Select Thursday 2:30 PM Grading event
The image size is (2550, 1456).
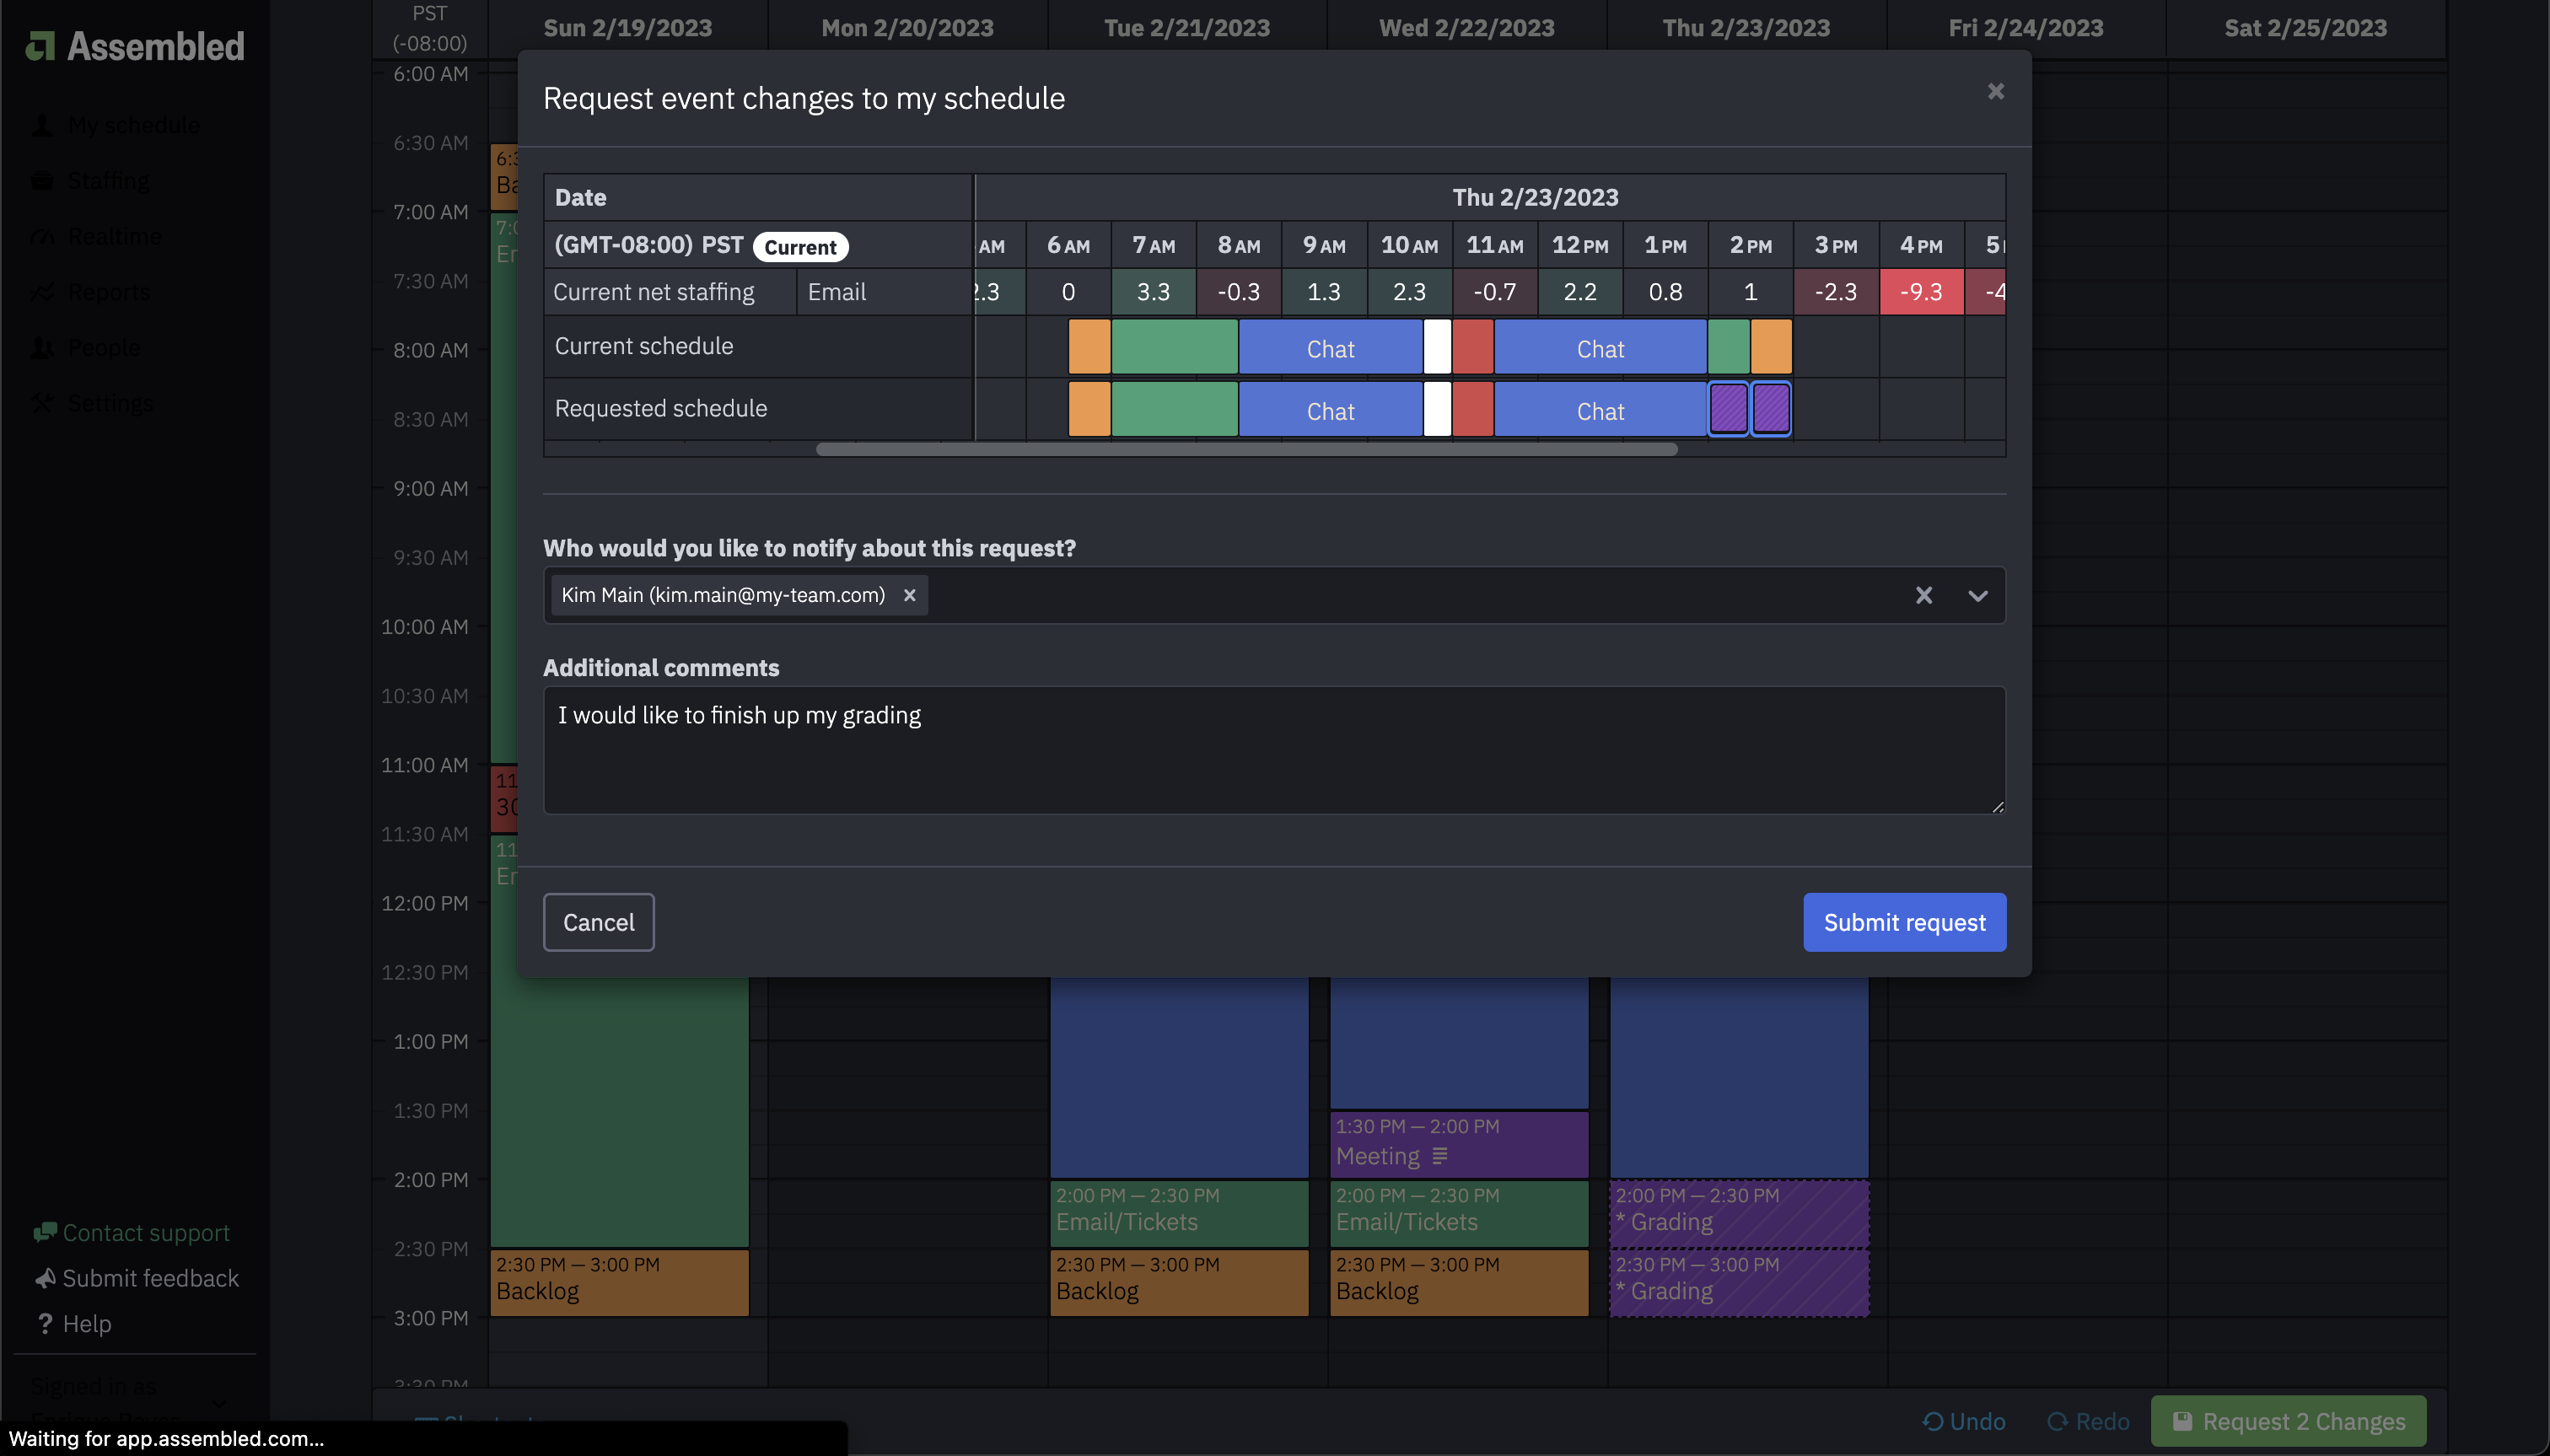coord(1739,1283)
